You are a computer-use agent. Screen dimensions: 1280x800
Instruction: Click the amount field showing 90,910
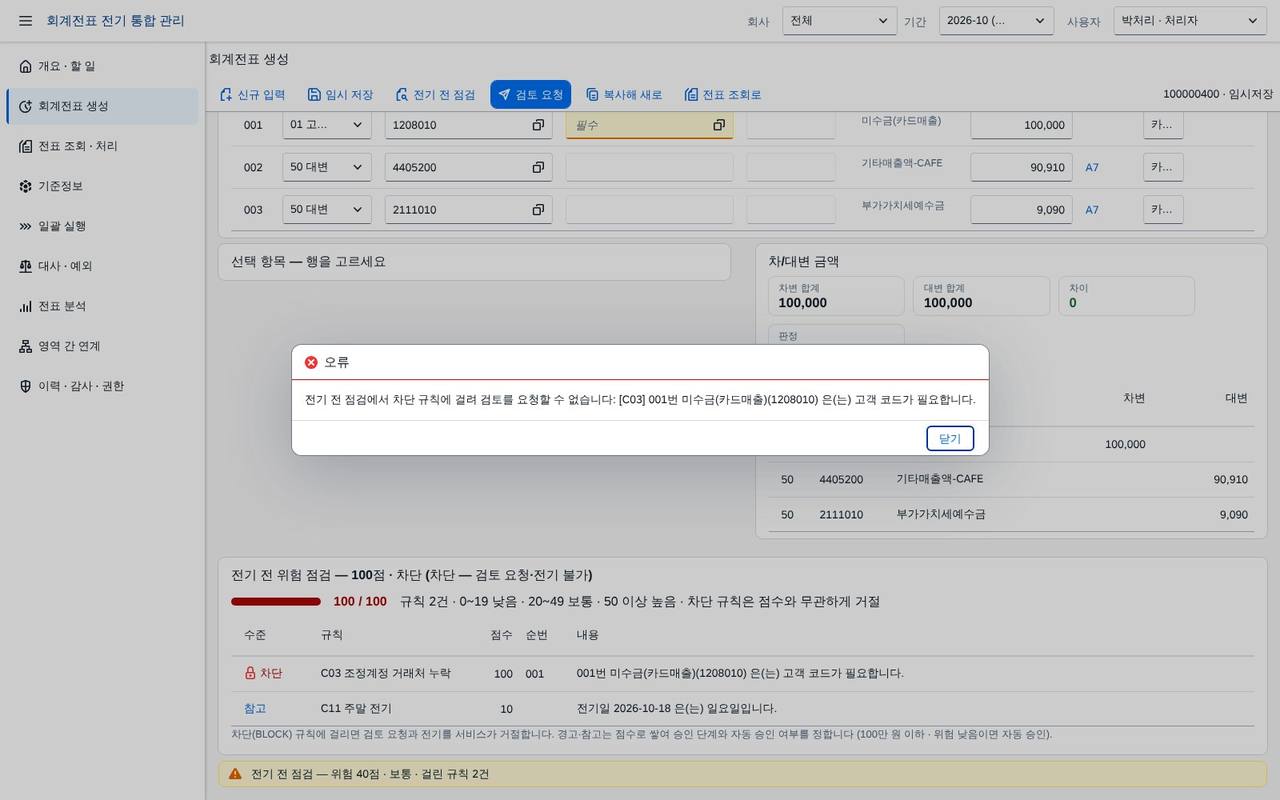pyautogui.click(x=1021, y=167)
